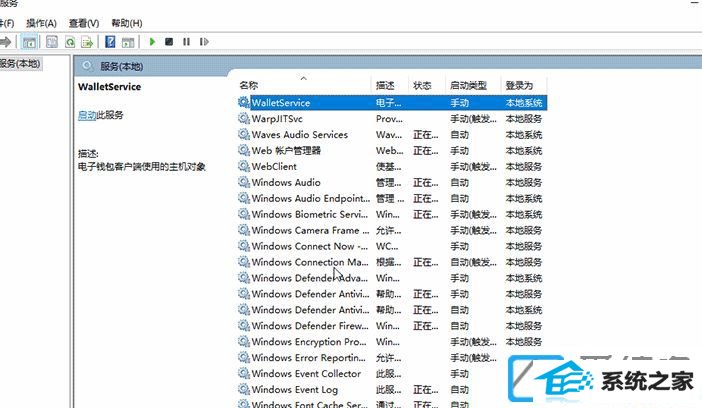The height and width of the screenshot is (408, 702).
Task: Click gear icon beside Waves Audio Services
Action: click(x=244, y=134)
